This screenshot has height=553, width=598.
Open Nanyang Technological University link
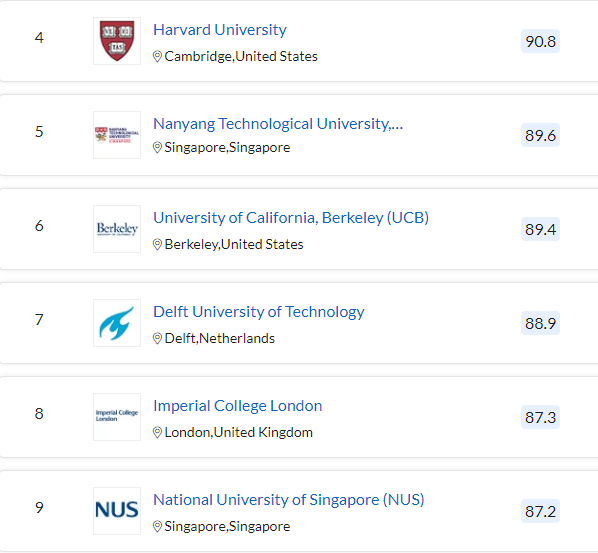coord(278,124)
